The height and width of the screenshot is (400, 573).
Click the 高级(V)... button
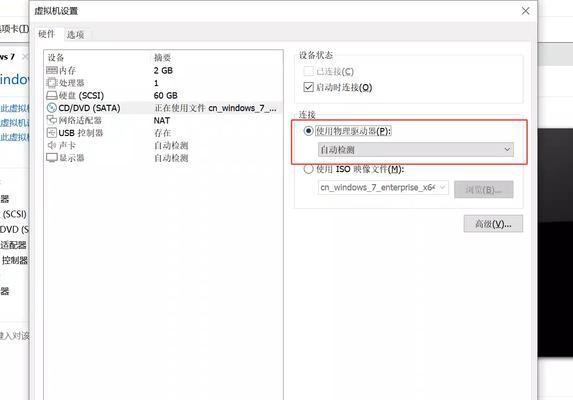click(493, 224)
